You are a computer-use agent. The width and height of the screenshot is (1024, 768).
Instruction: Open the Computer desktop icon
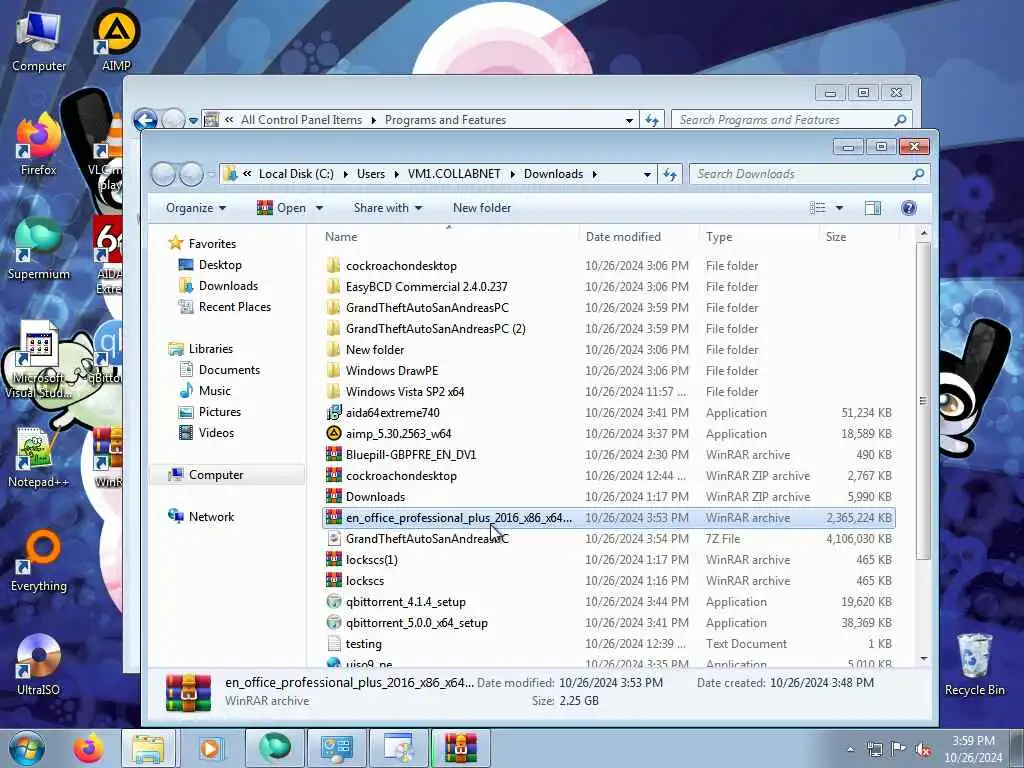point(39,40)
